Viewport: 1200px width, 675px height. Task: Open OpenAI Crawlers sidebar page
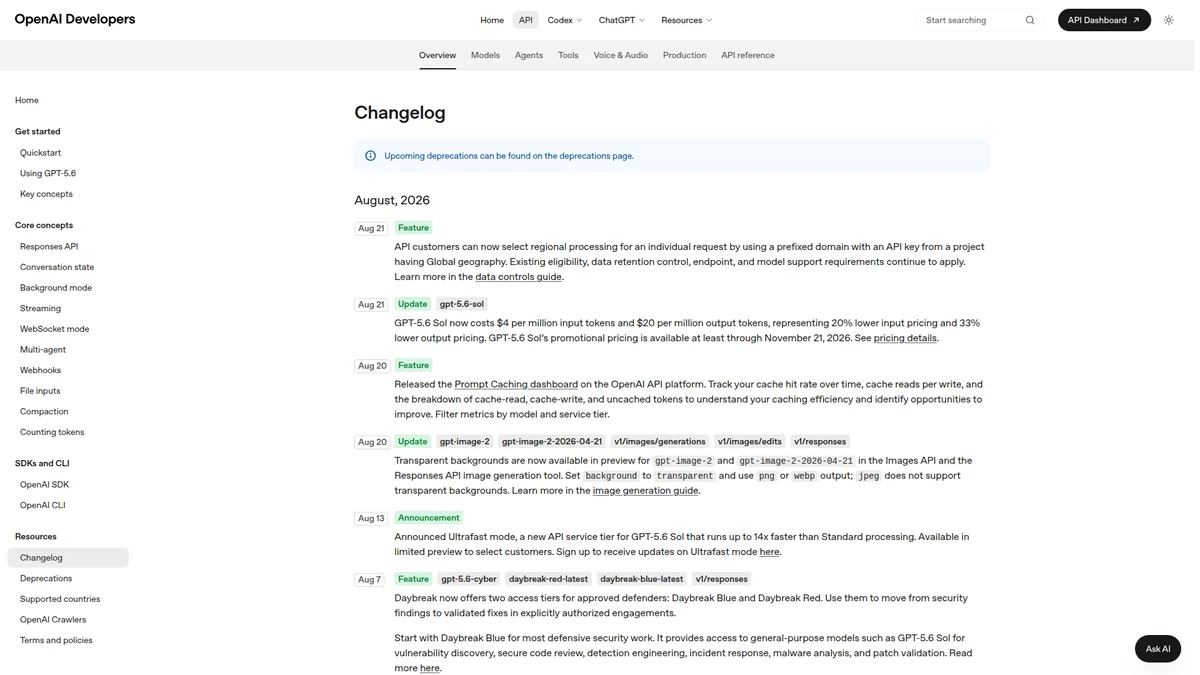53,620
